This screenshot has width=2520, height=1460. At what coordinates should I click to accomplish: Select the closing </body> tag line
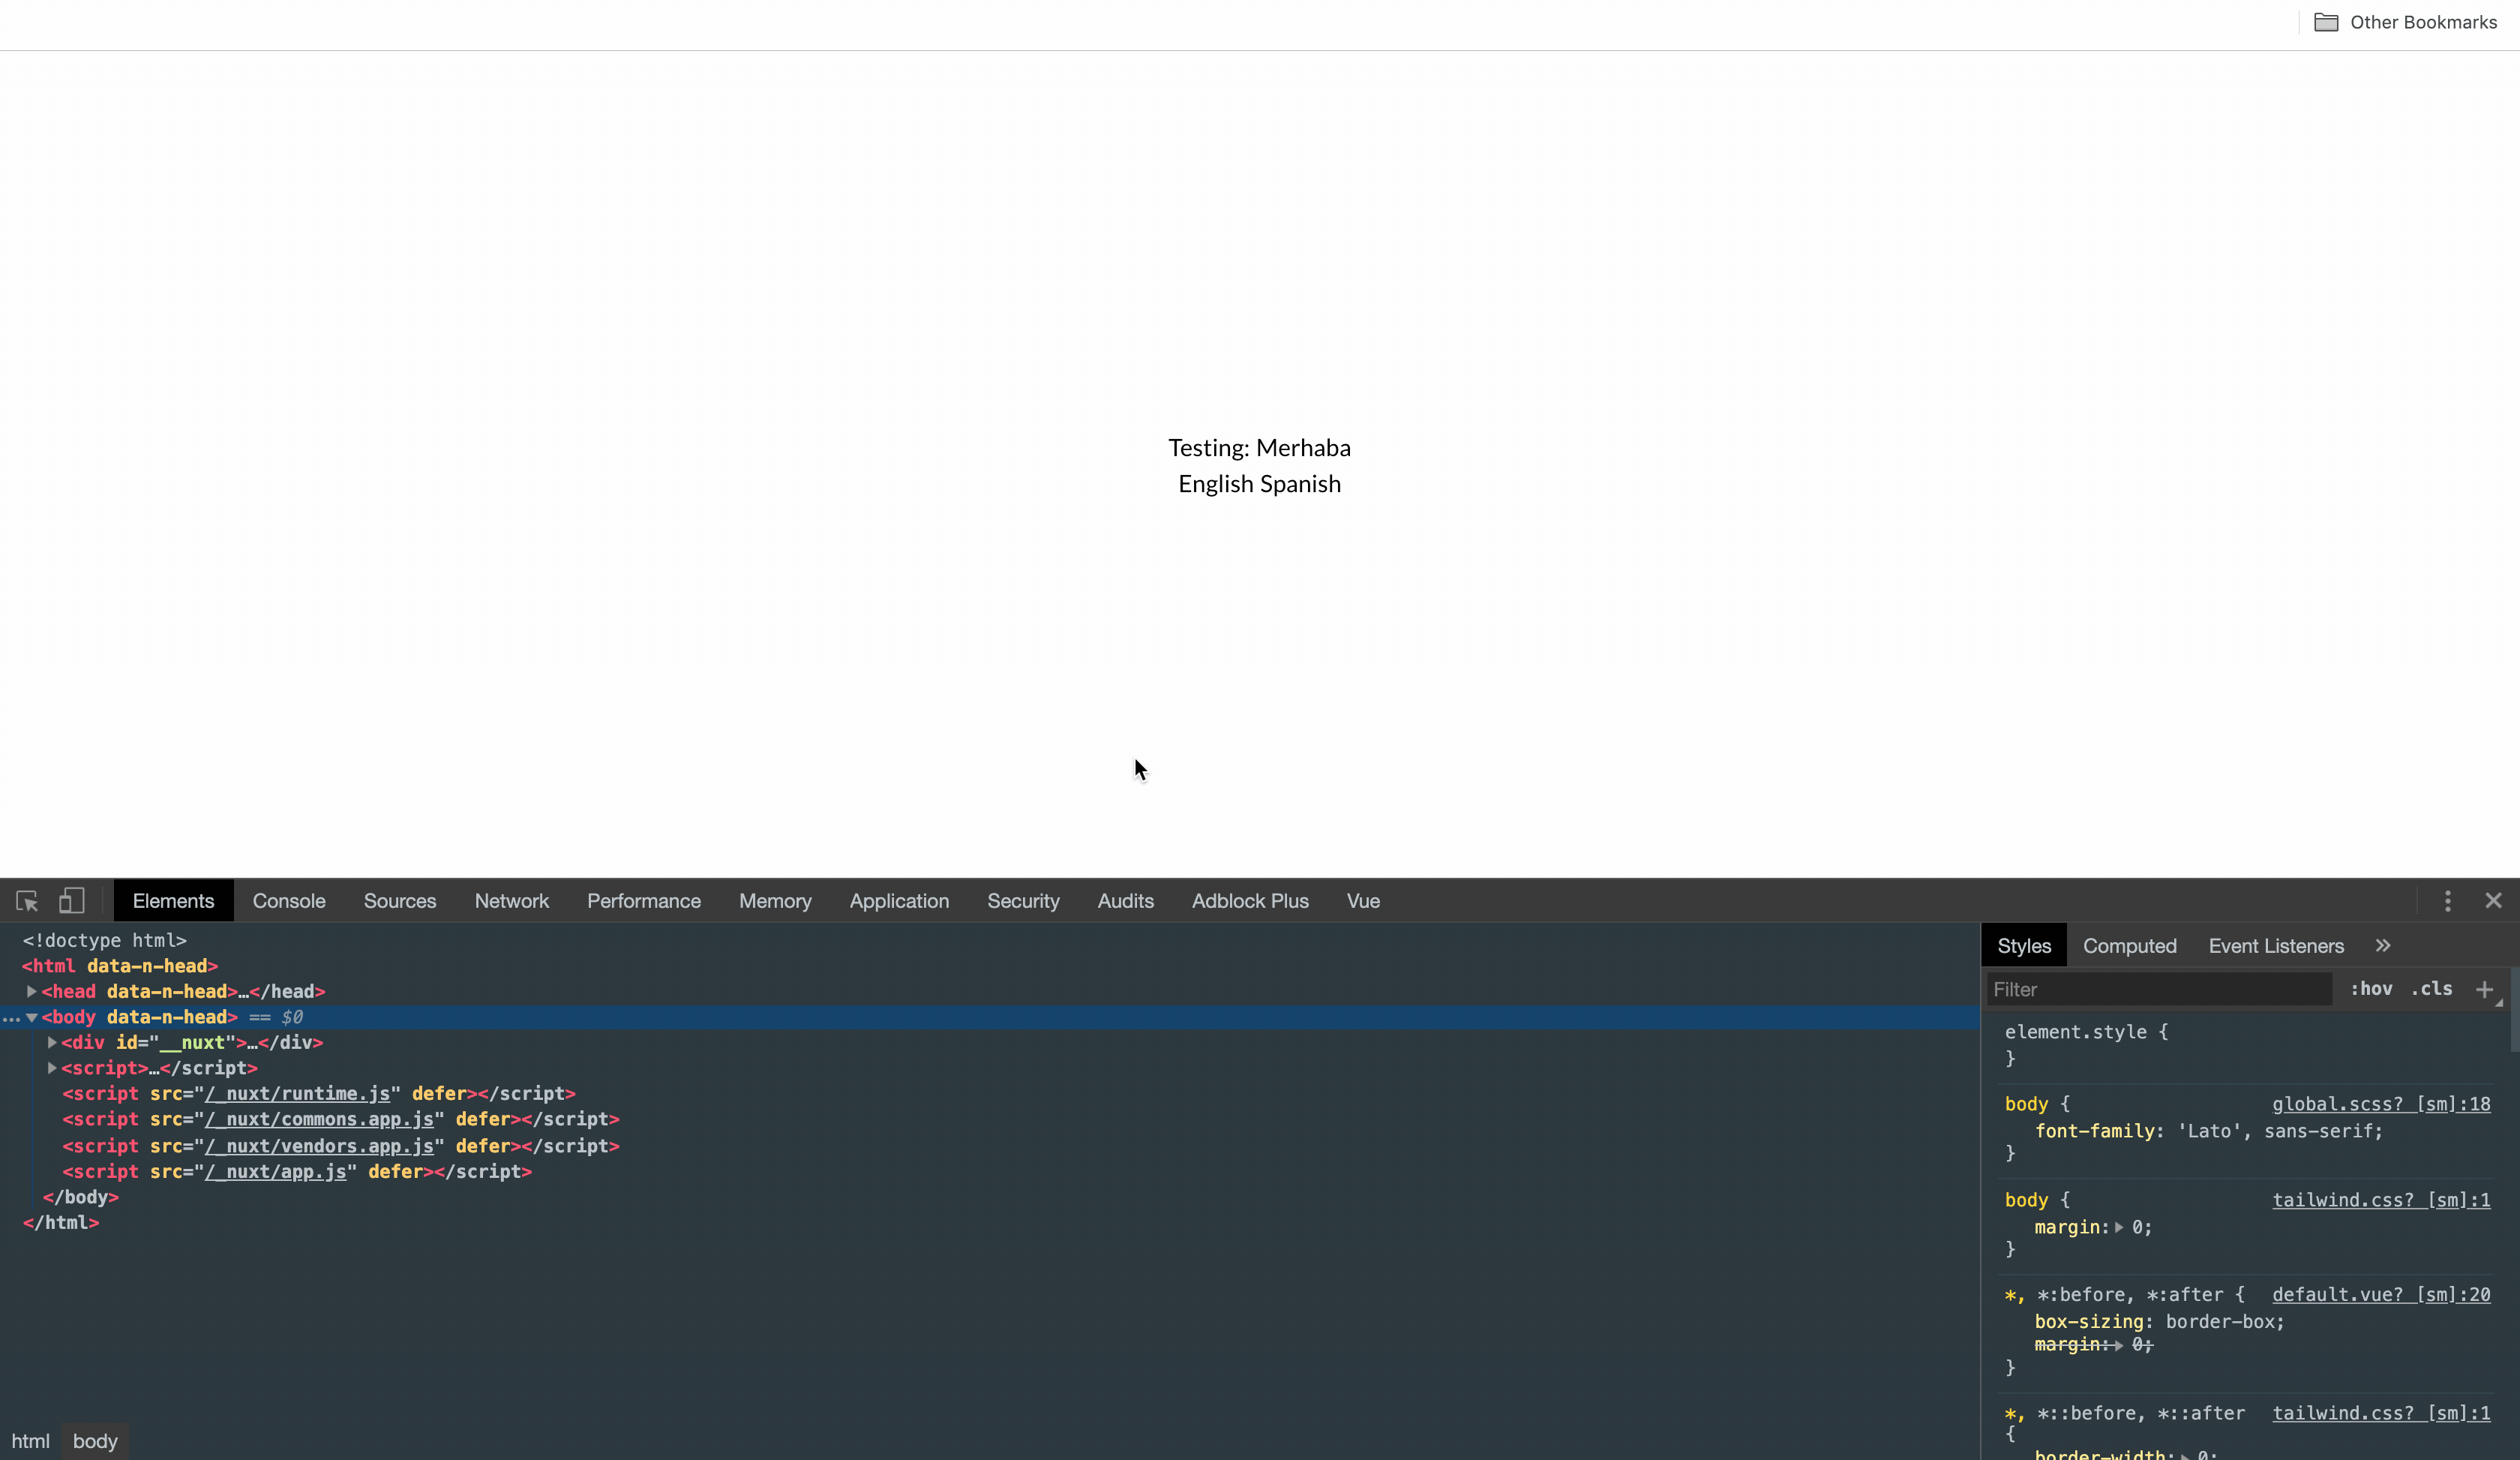click(81, 1197)
